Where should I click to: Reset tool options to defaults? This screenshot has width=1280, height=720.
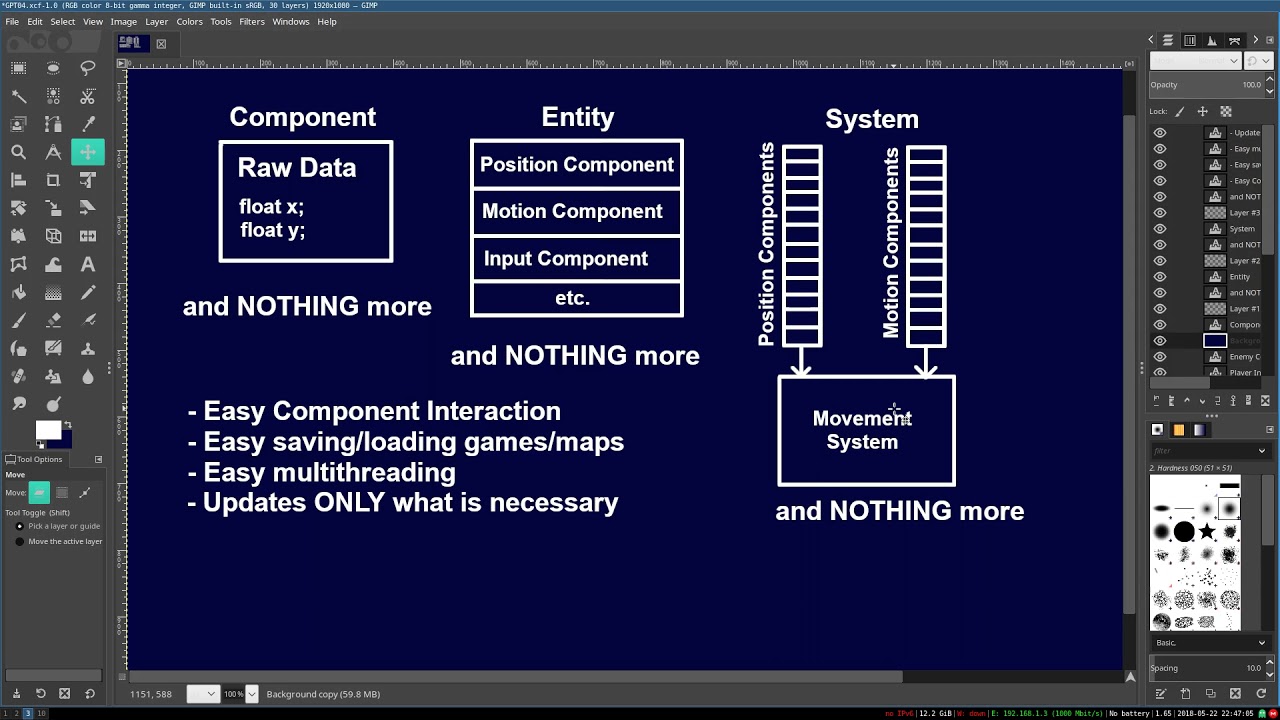[89, 693]
